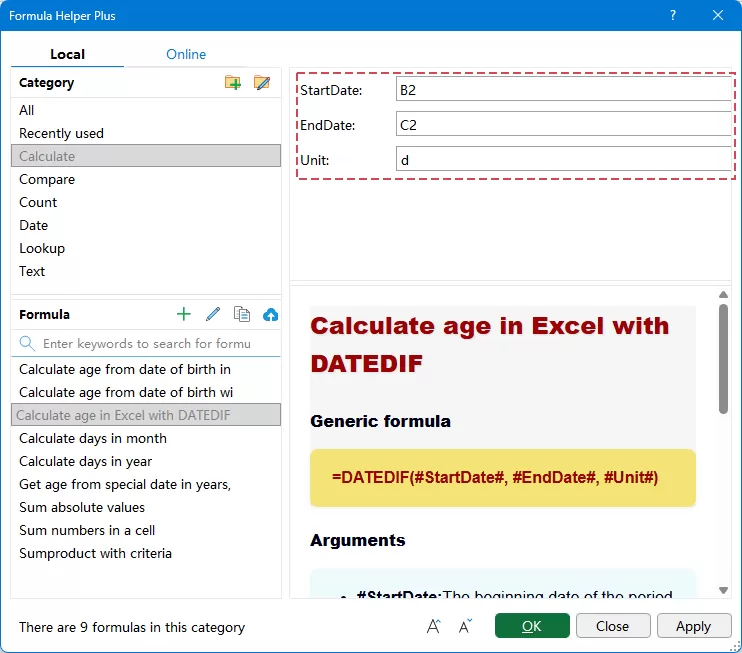The height and width of the screenshot is (653, 742).
Task: Select the Text category
Action: 146,271
